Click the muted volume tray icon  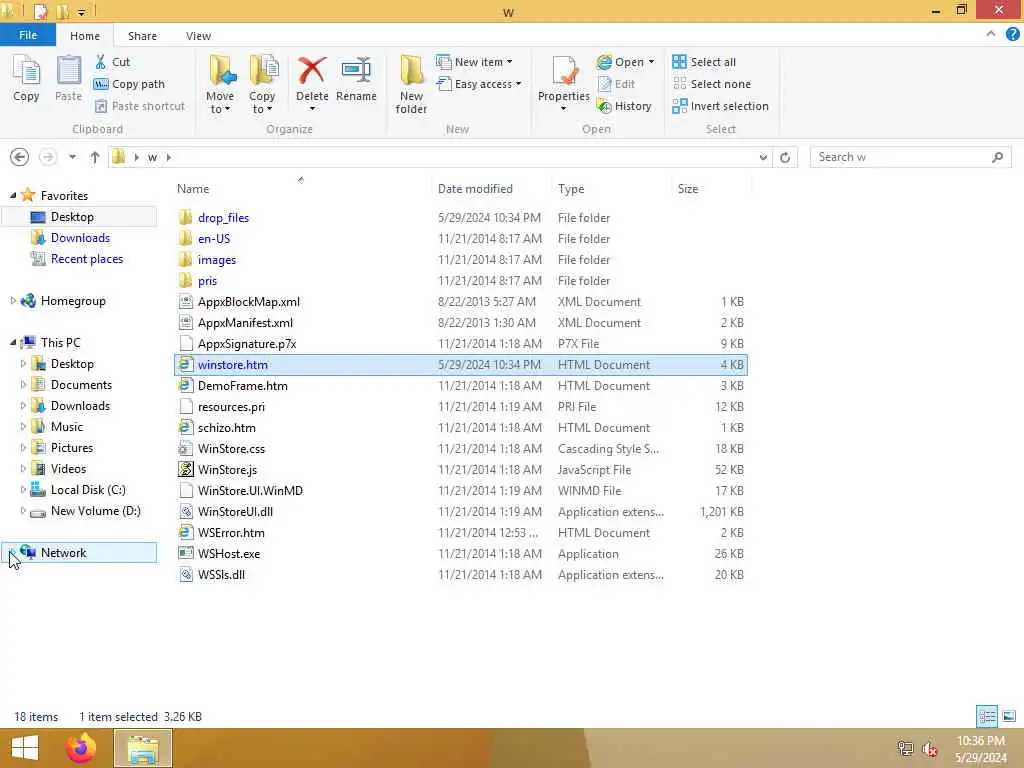tap(929, 749)
